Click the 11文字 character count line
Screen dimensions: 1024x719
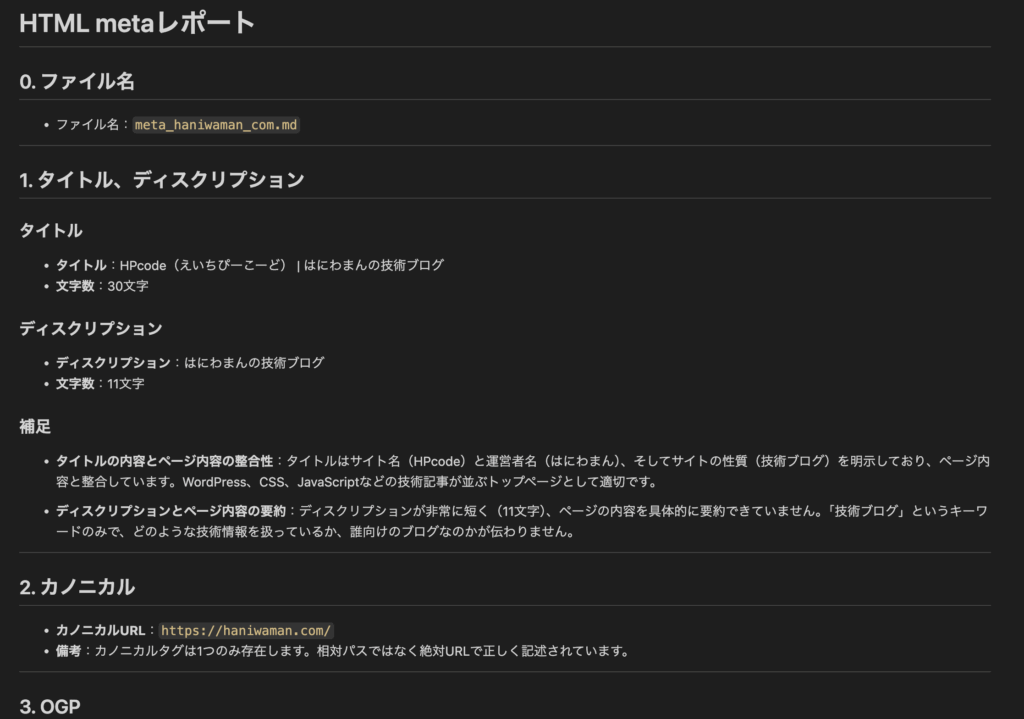(x=100, y=384)
